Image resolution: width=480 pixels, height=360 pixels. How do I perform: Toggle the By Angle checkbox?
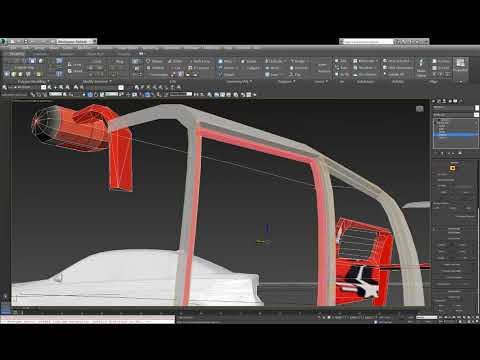(x=435, y=186)
